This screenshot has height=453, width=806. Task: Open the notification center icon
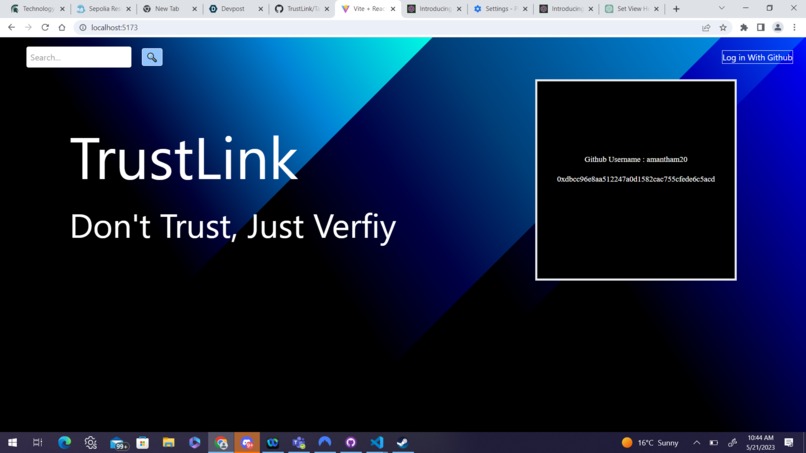pyautogui.click(x=789, y=442)
